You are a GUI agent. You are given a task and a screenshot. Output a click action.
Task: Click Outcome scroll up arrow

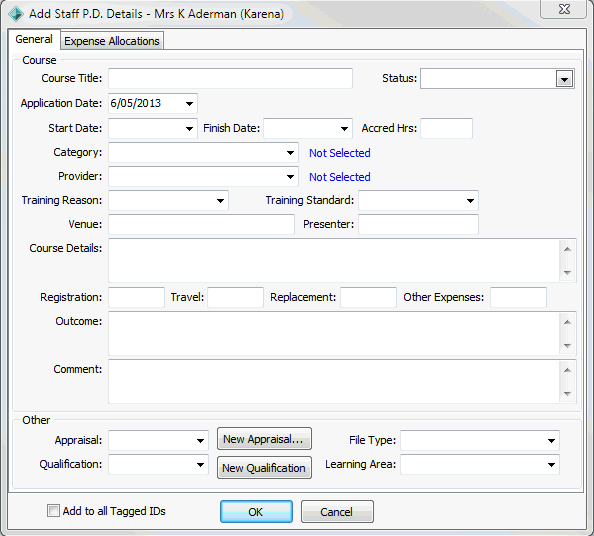567,322
